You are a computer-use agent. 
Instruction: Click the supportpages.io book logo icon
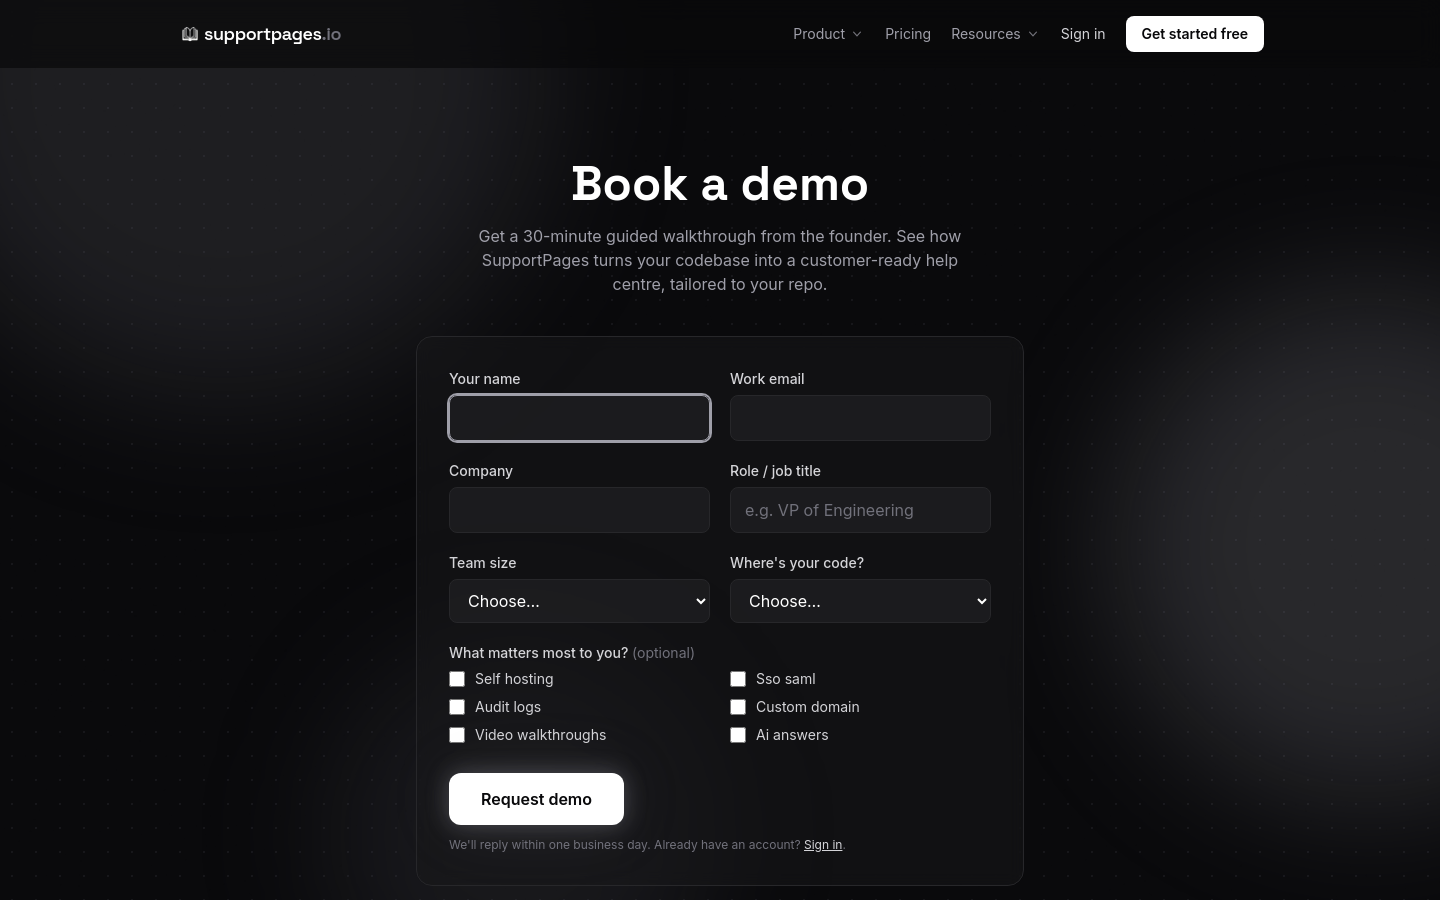point(190,34)
